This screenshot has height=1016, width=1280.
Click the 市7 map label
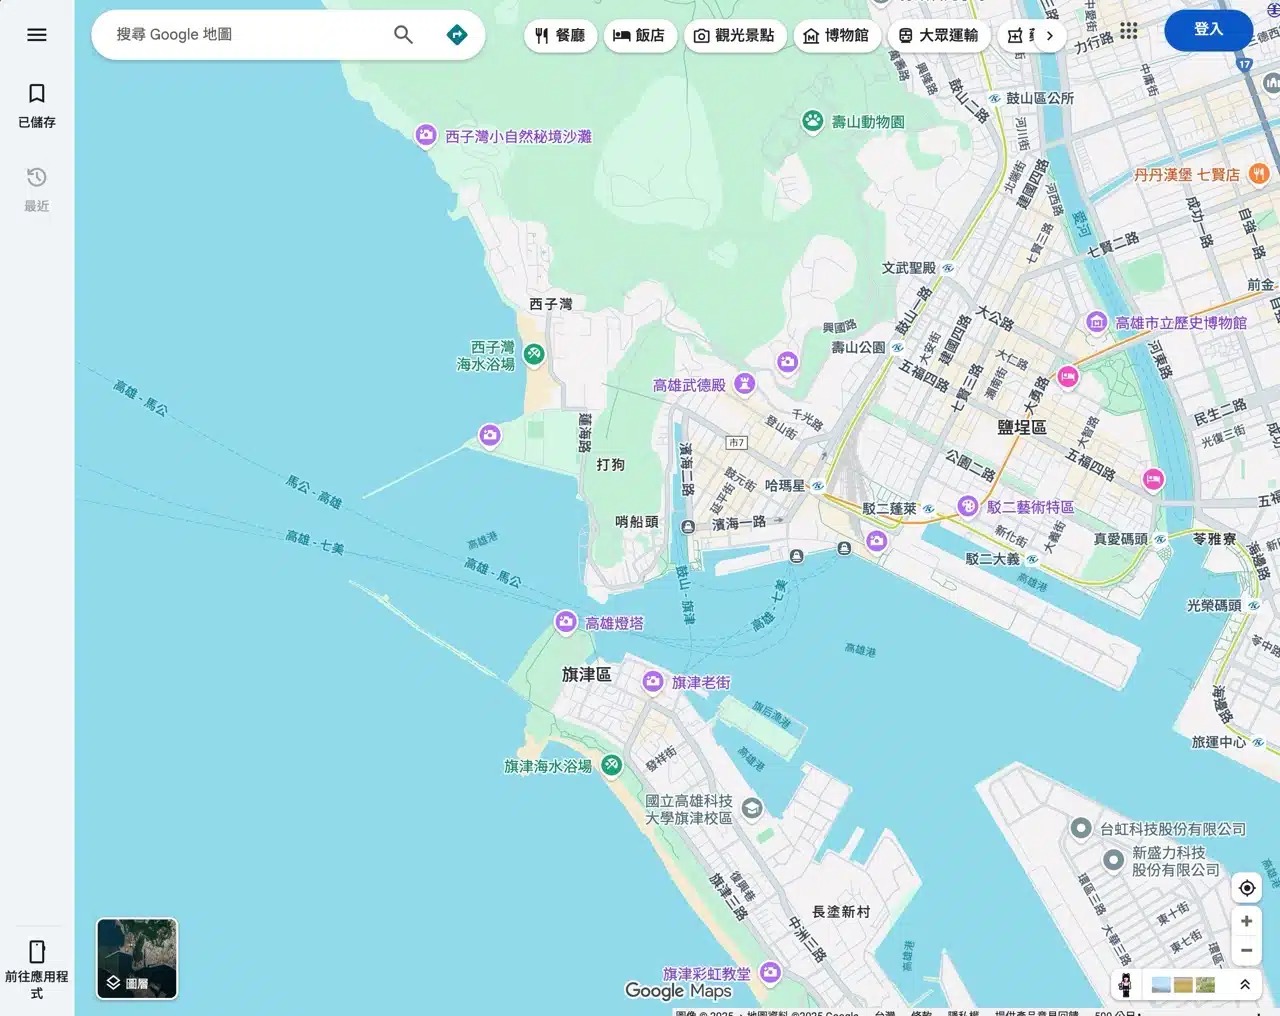pyautogui.click(x=737, y=442)
